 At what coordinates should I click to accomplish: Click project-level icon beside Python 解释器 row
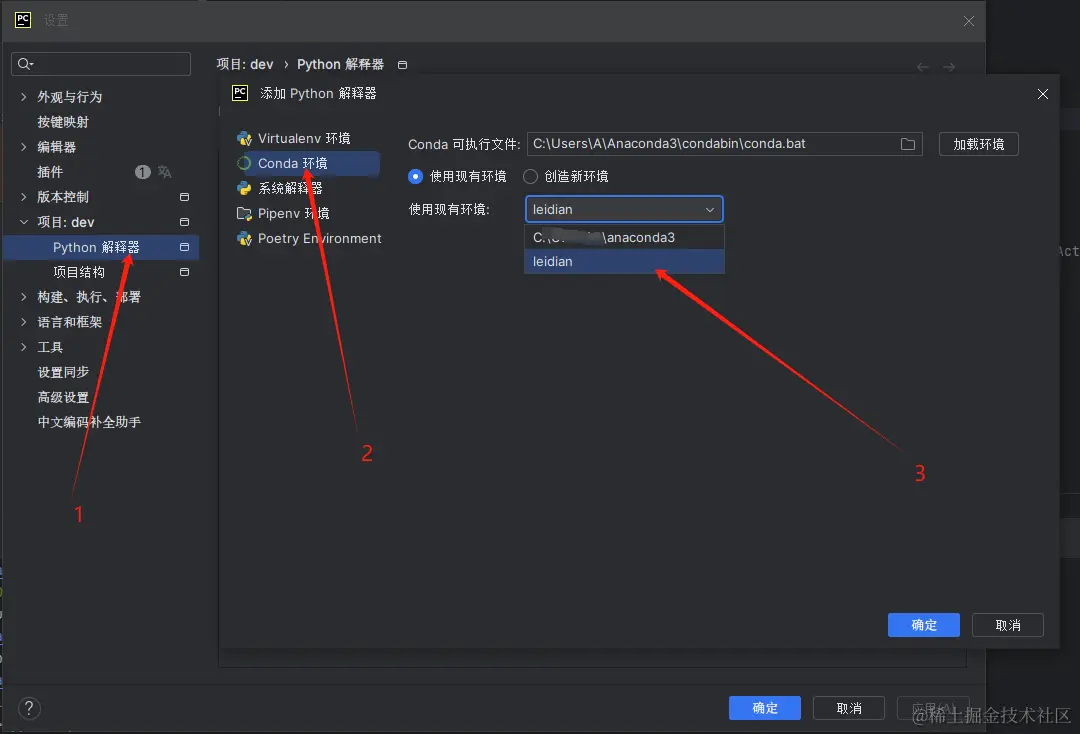[184, 247]
